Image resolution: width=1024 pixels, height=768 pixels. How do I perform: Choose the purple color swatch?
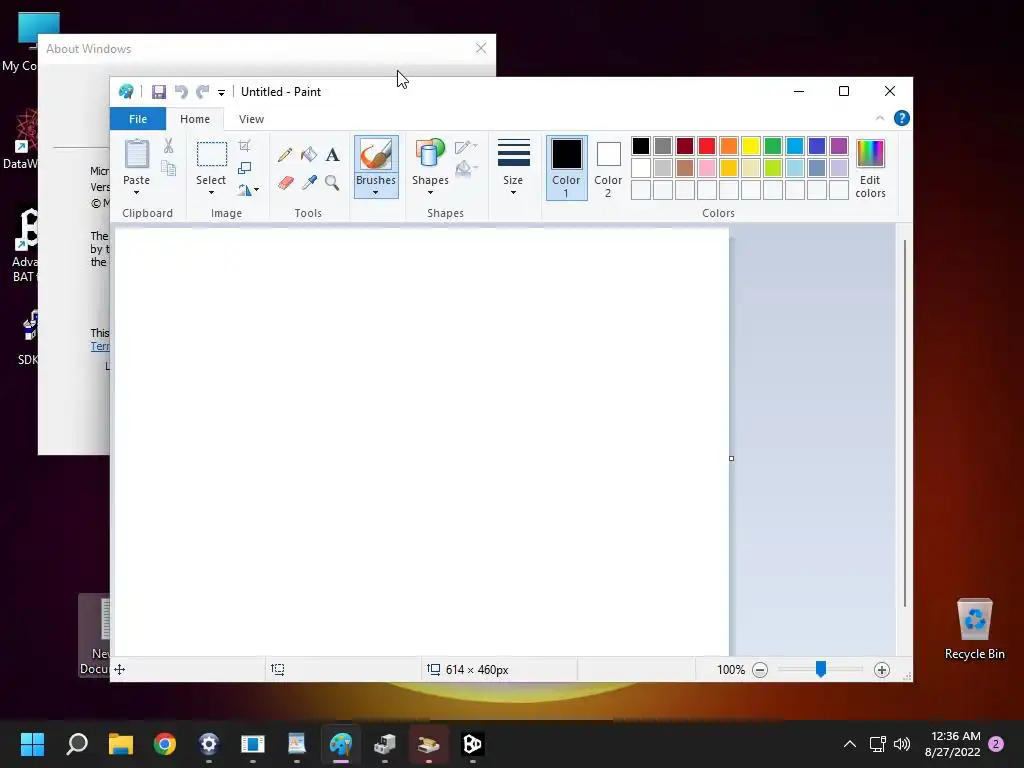[x=839, y=146]
